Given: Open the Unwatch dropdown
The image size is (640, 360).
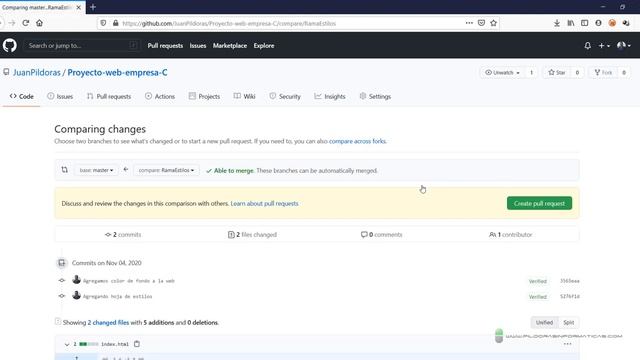Looking at the screenshot, I should (x=502, y=72).
